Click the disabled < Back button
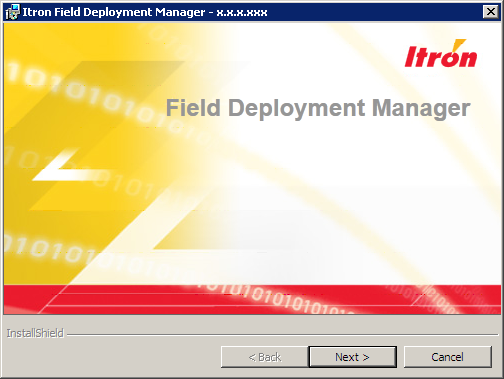The height and width of the screenshot is (379, 504). pos(265,357)
